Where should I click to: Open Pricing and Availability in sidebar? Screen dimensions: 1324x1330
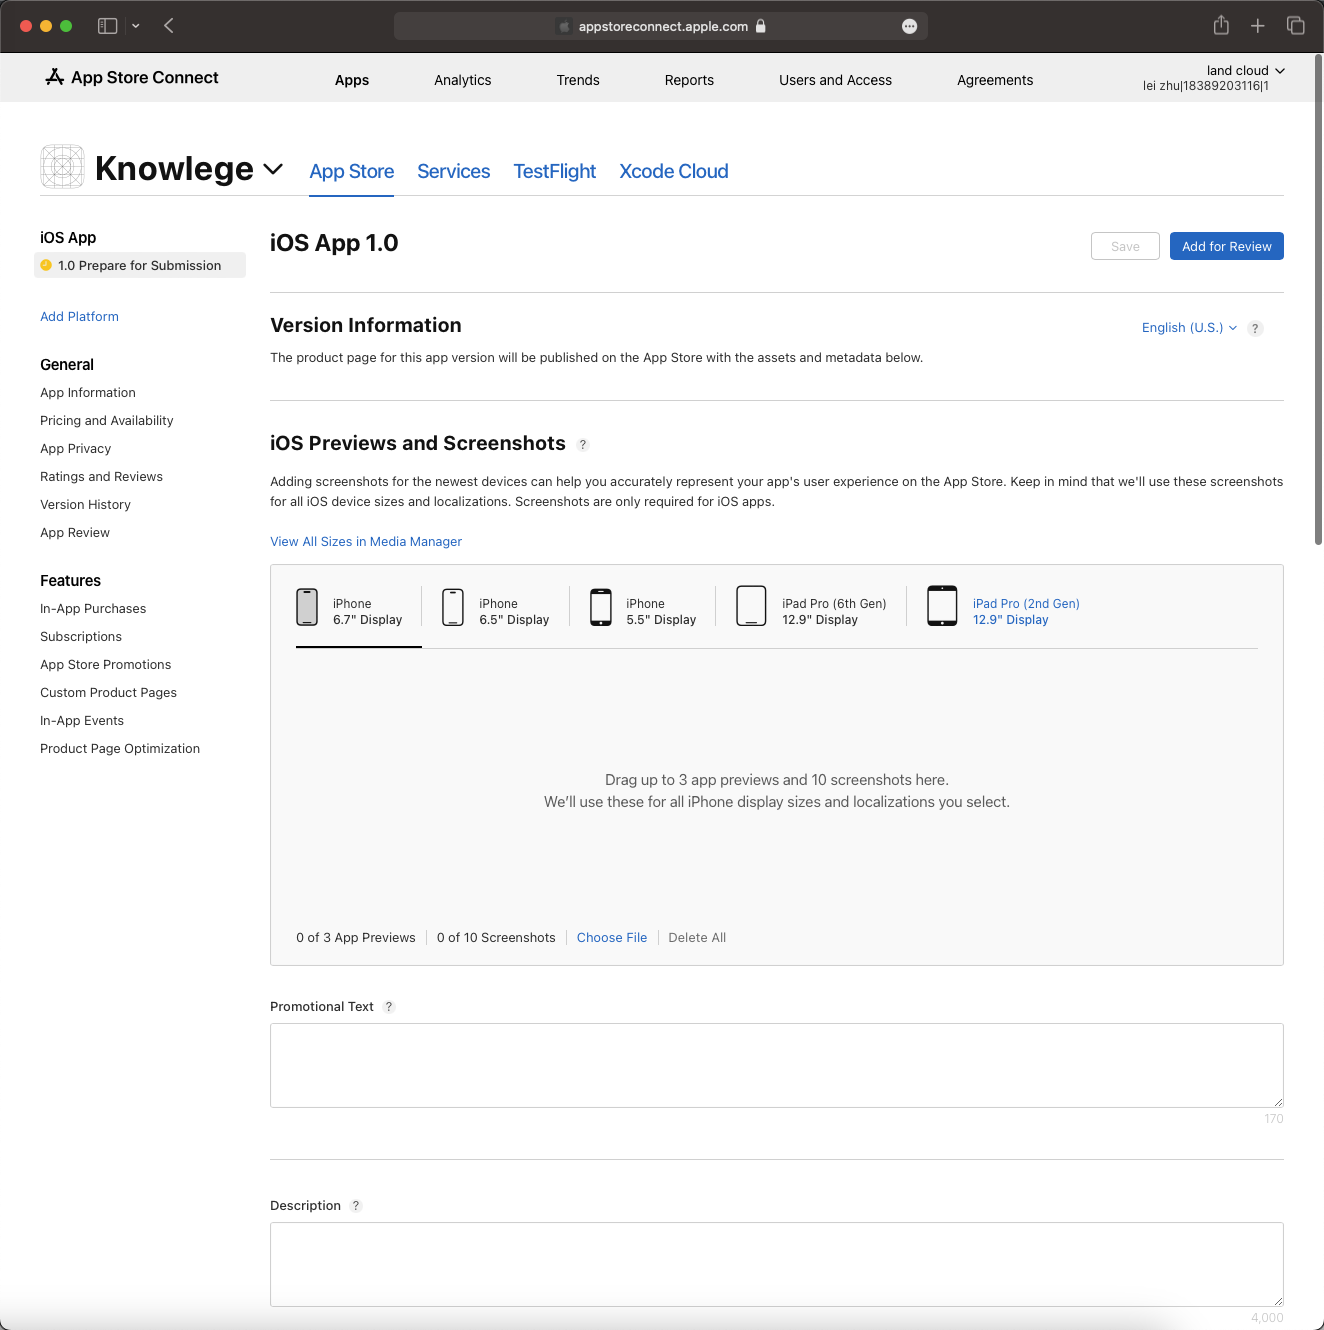(107, 421)
